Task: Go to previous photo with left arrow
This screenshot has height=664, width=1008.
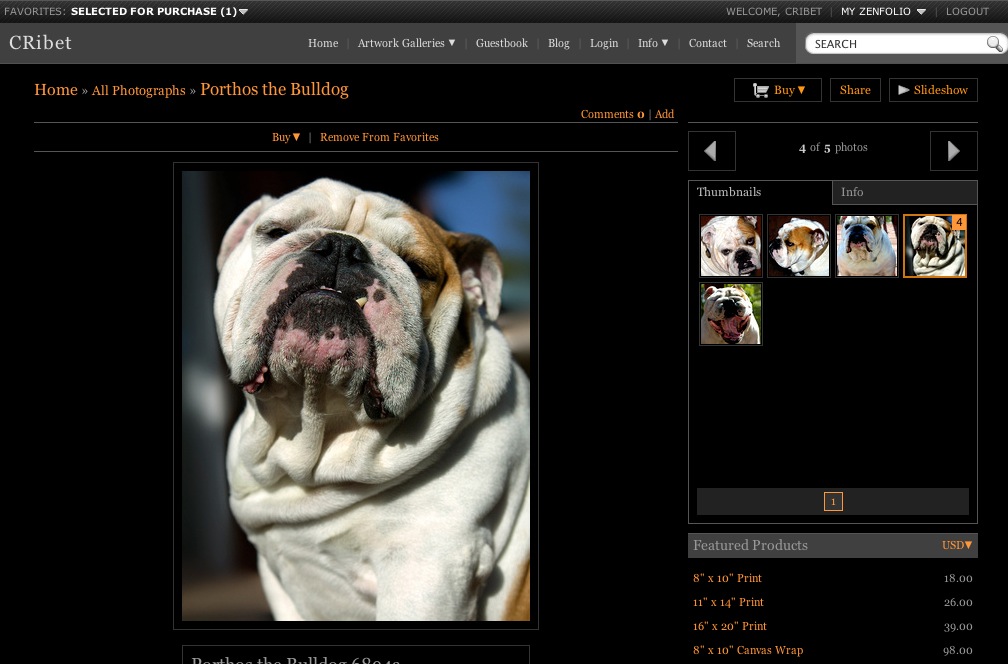Action: pyautogui.click(x=710, y=150)
